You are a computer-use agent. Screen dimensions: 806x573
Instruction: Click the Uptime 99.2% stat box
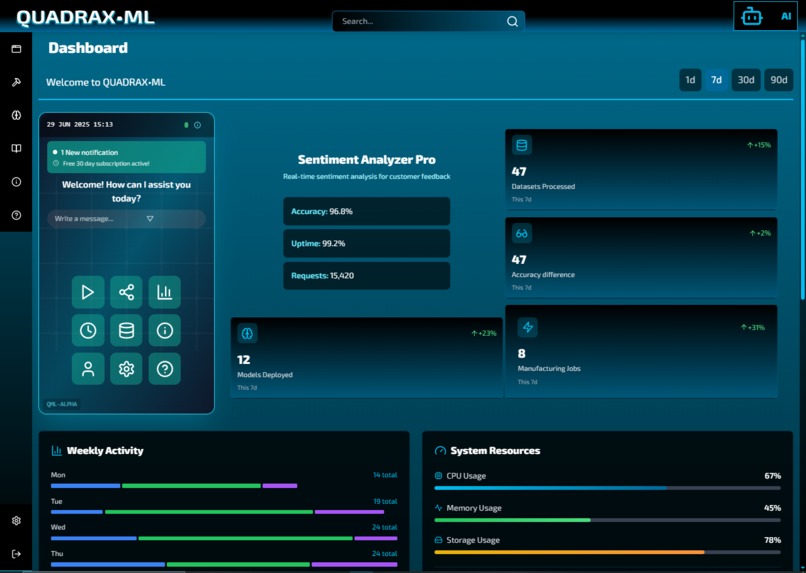tap(367, 244)
